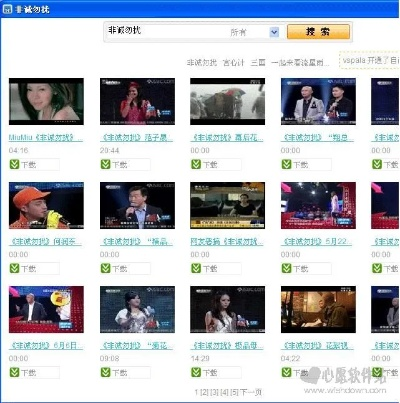Click the download icon under the 6月6日 video
The height and width of the screenshot is (403, 400).
tap(14, 372)
